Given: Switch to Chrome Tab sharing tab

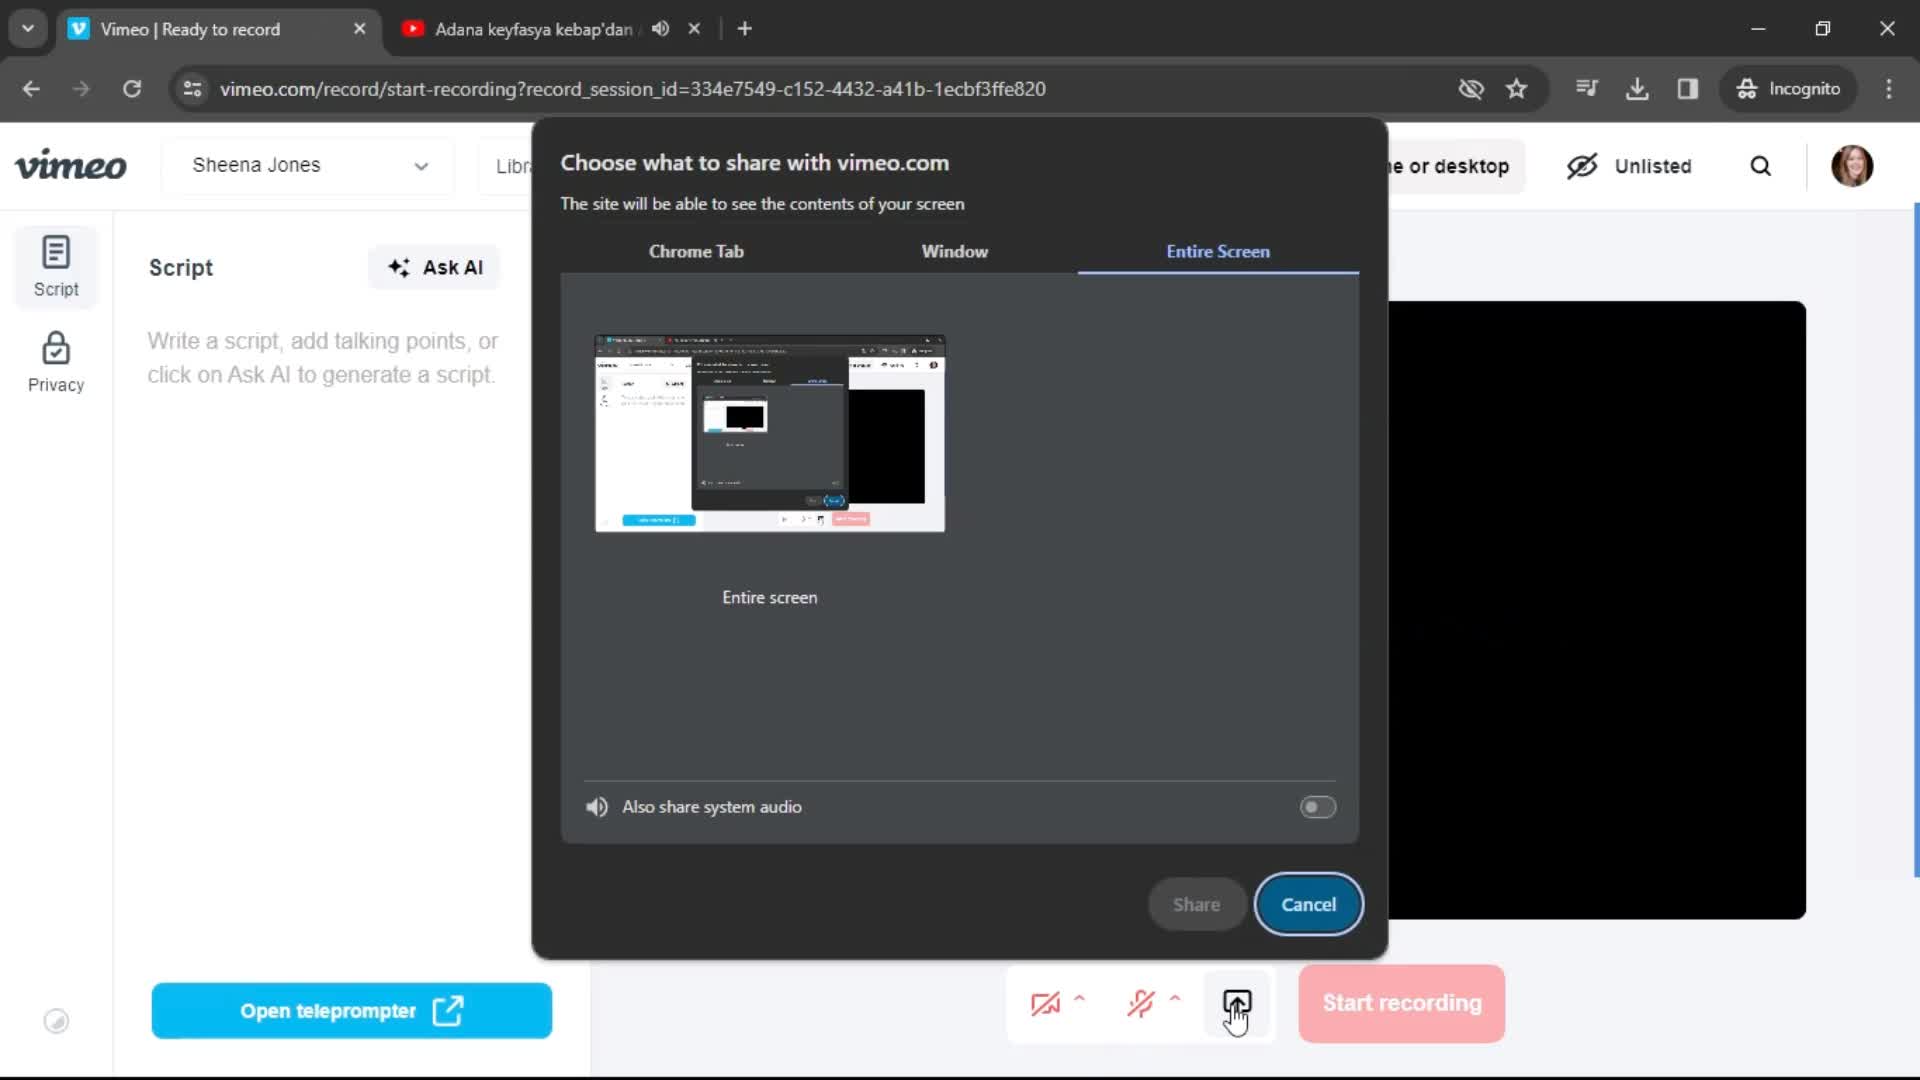Looking at the screenshot, I should [x=696, y=252].
